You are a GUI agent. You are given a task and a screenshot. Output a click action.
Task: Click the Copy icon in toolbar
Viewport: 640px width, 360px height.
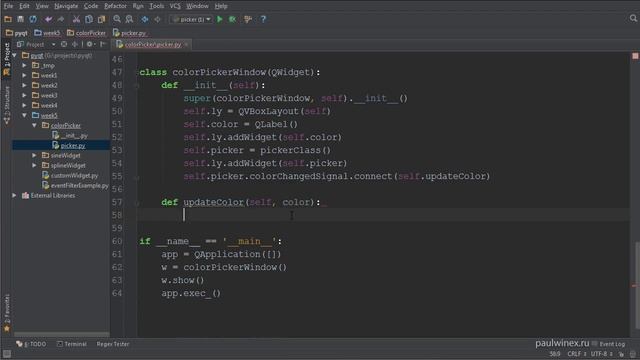pyautogui.click(x=89, y=19)
